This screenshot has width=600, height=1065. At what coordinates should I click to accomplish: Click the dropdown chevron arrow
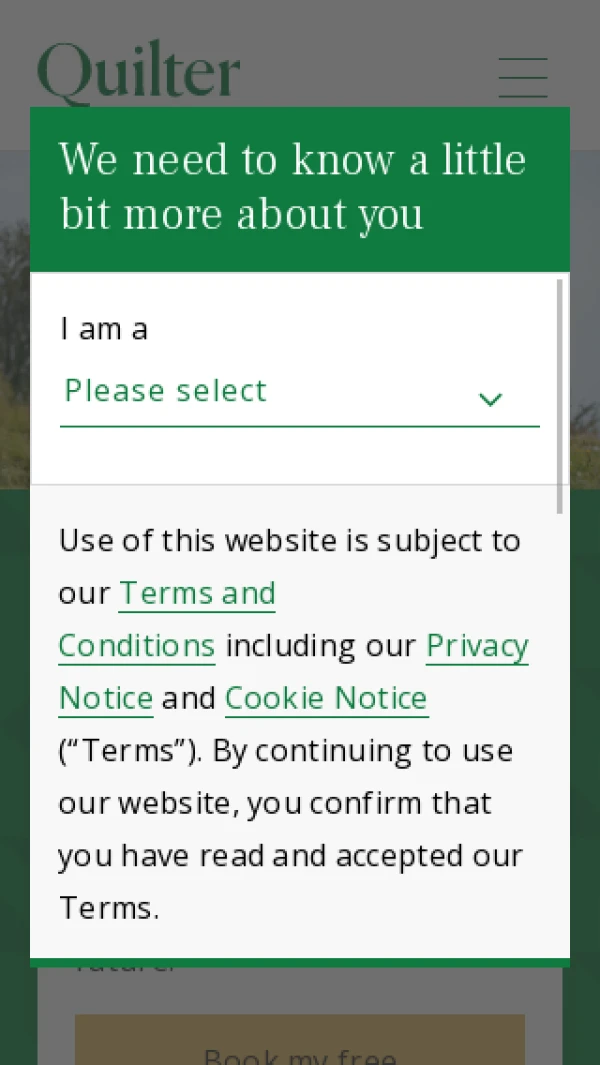490,399
